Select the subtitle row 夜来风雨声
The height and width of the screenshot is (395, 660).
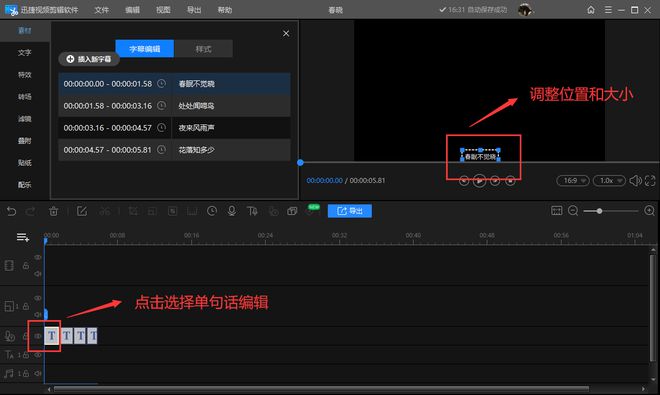pos(174,128)
